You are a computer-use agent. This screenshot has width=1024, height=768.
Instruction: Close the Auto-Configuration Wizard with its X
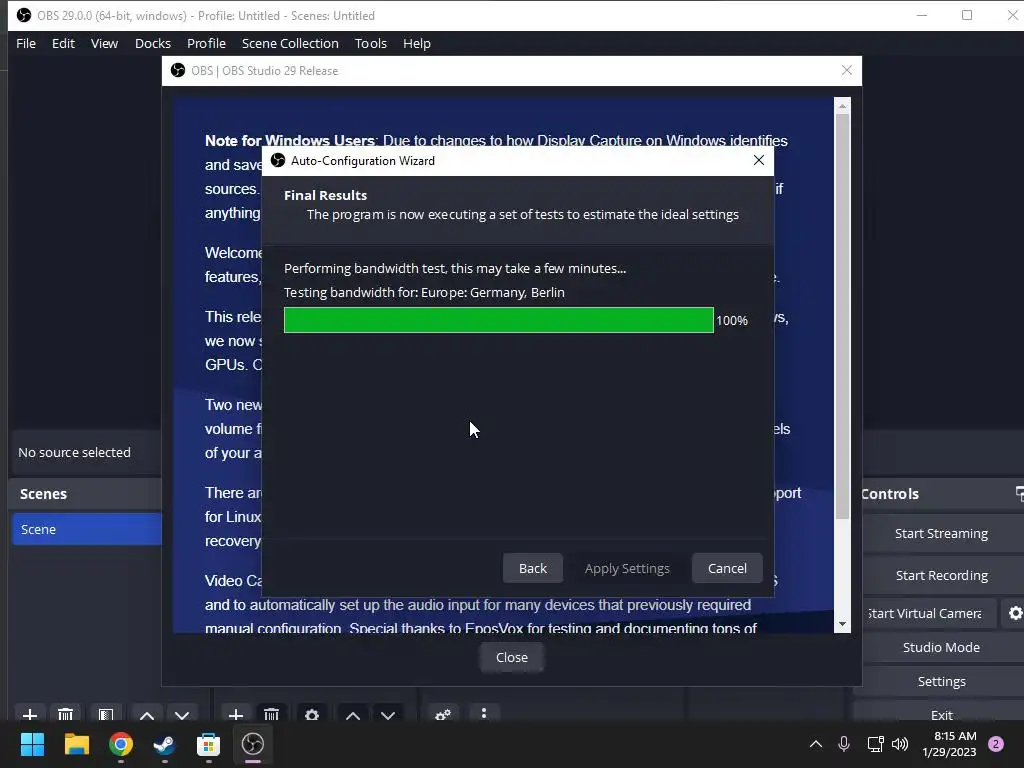[758, 160]
